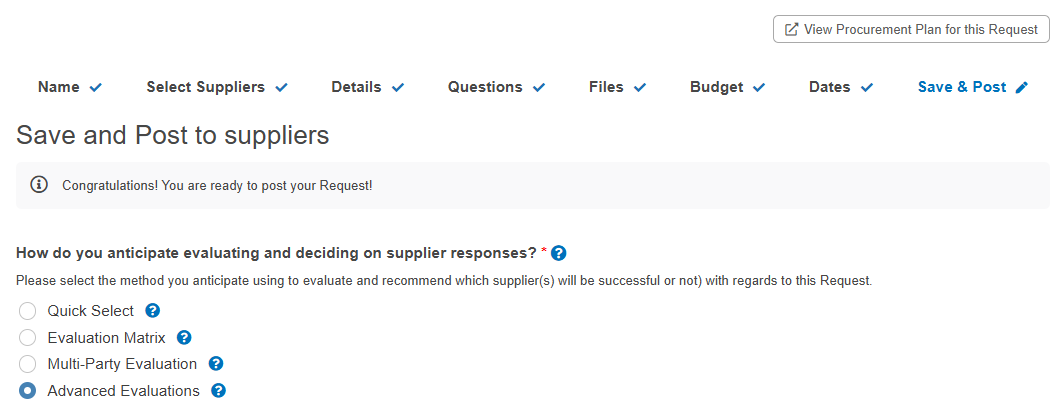Click external link icon in Procurement Plan button

point(791,30)
